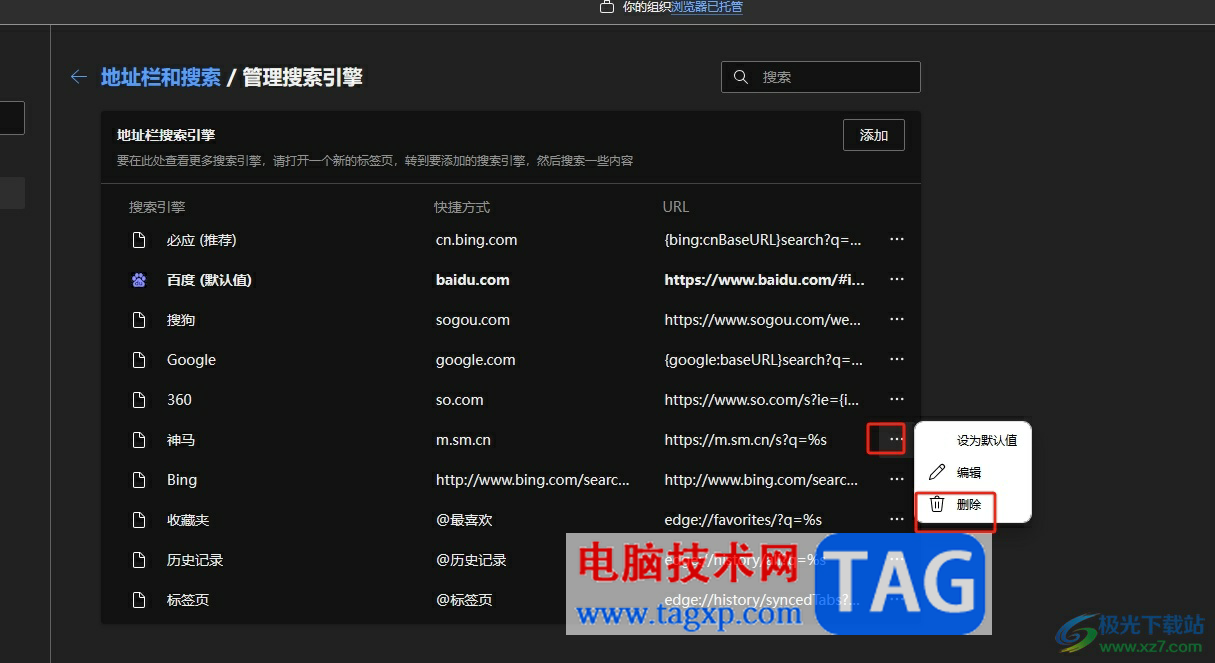
Task: Open more options for Google row
Action: click(897, 360)
